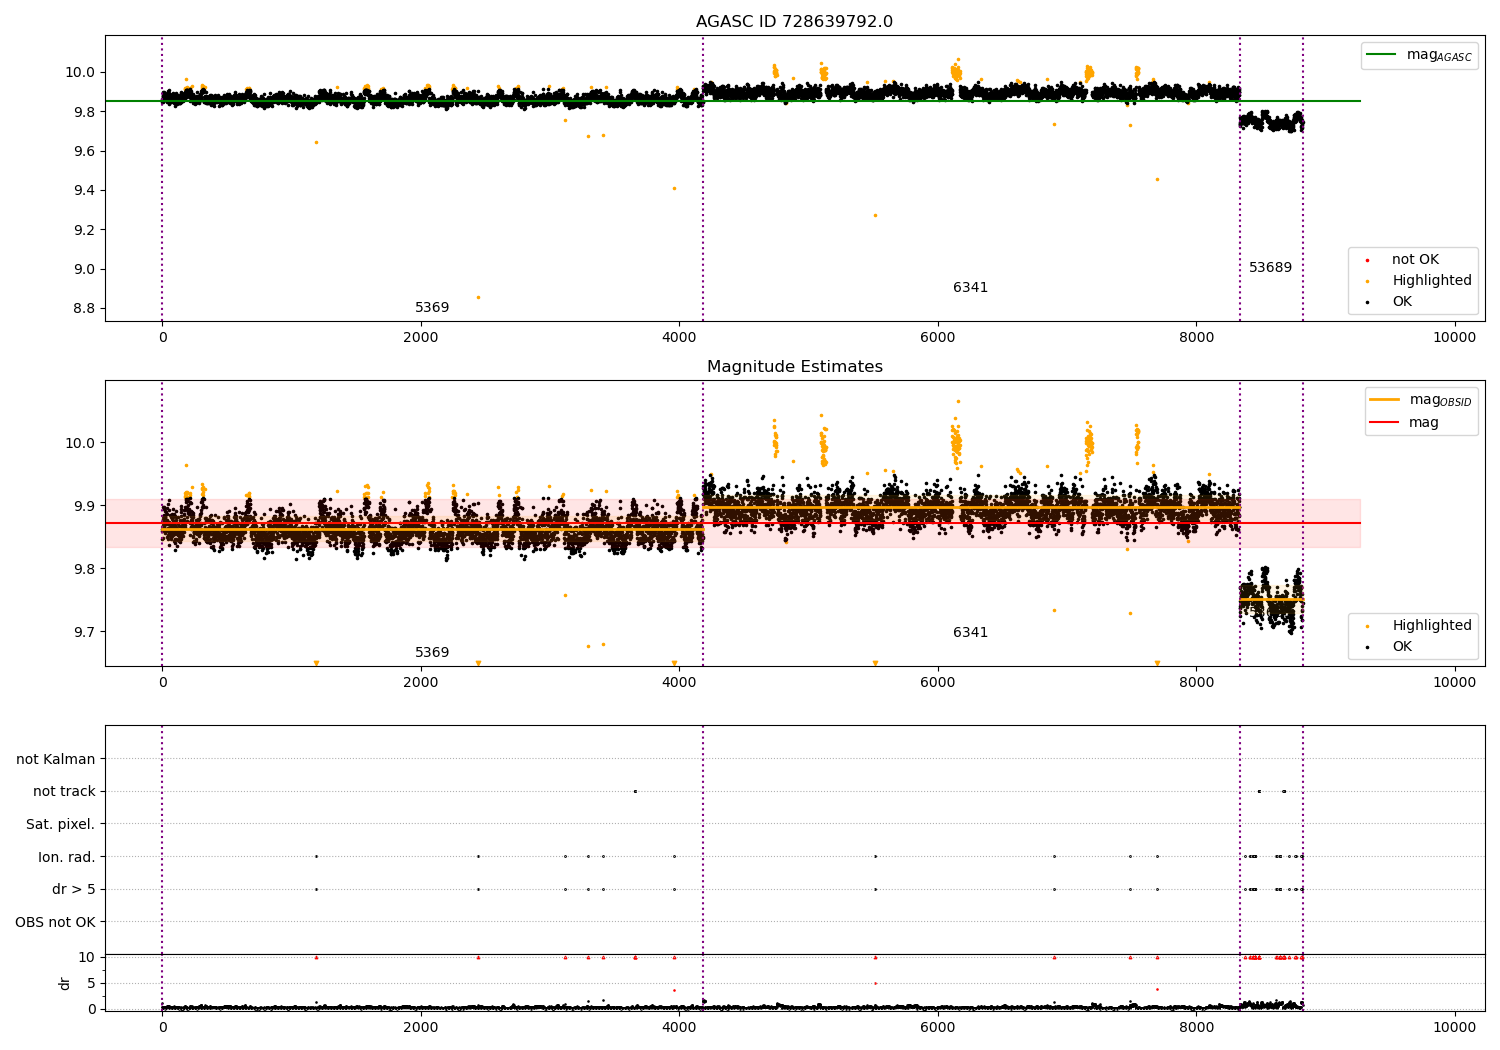The height and width of the screenshot is (1050, 1500).
Task: Click the '5' tick on dr axis
Action: click(x=91, y=983)
